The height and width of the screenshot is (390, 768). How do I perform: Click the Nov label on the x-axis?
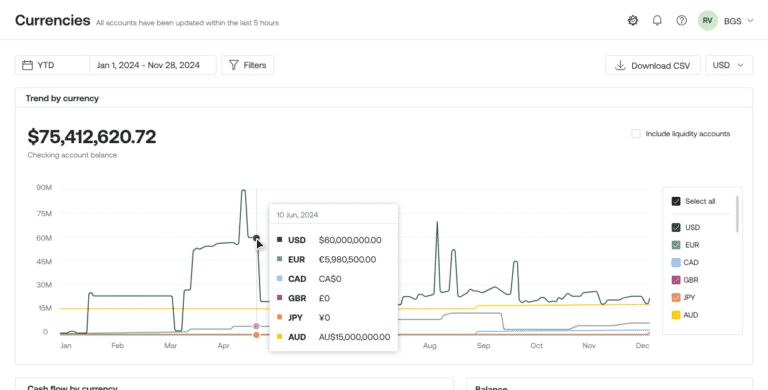[x=589, y=346]
